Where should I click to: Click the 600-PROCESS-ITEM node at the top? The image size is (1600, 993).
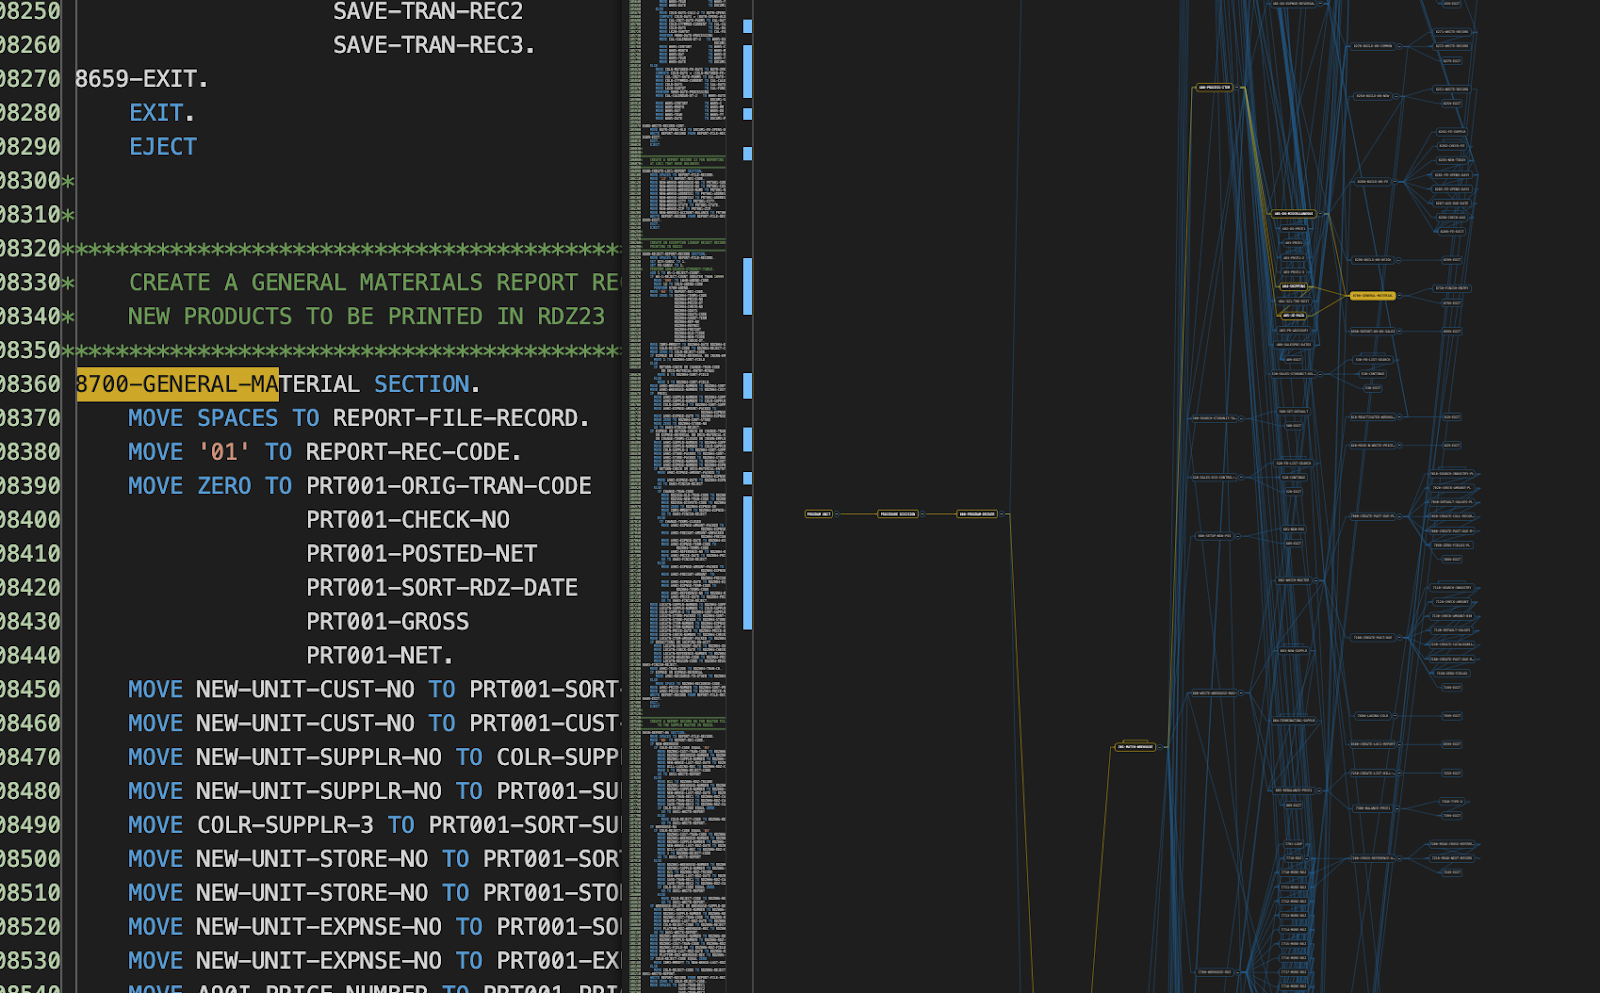click(x=1215, y=87)
